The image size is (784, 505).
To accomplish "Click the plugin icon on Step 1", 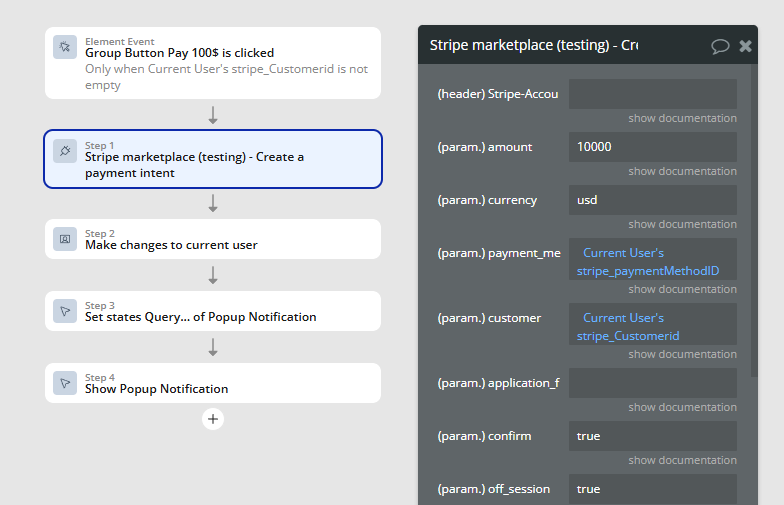I will 65,151.
